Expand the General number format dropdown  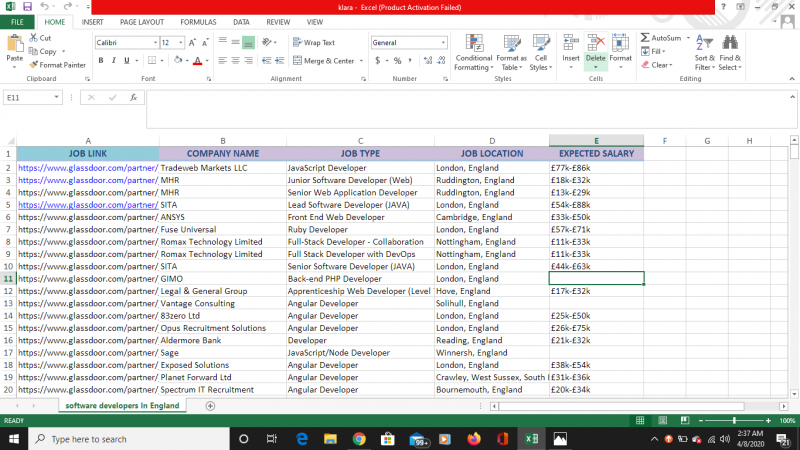click(443, 43)
